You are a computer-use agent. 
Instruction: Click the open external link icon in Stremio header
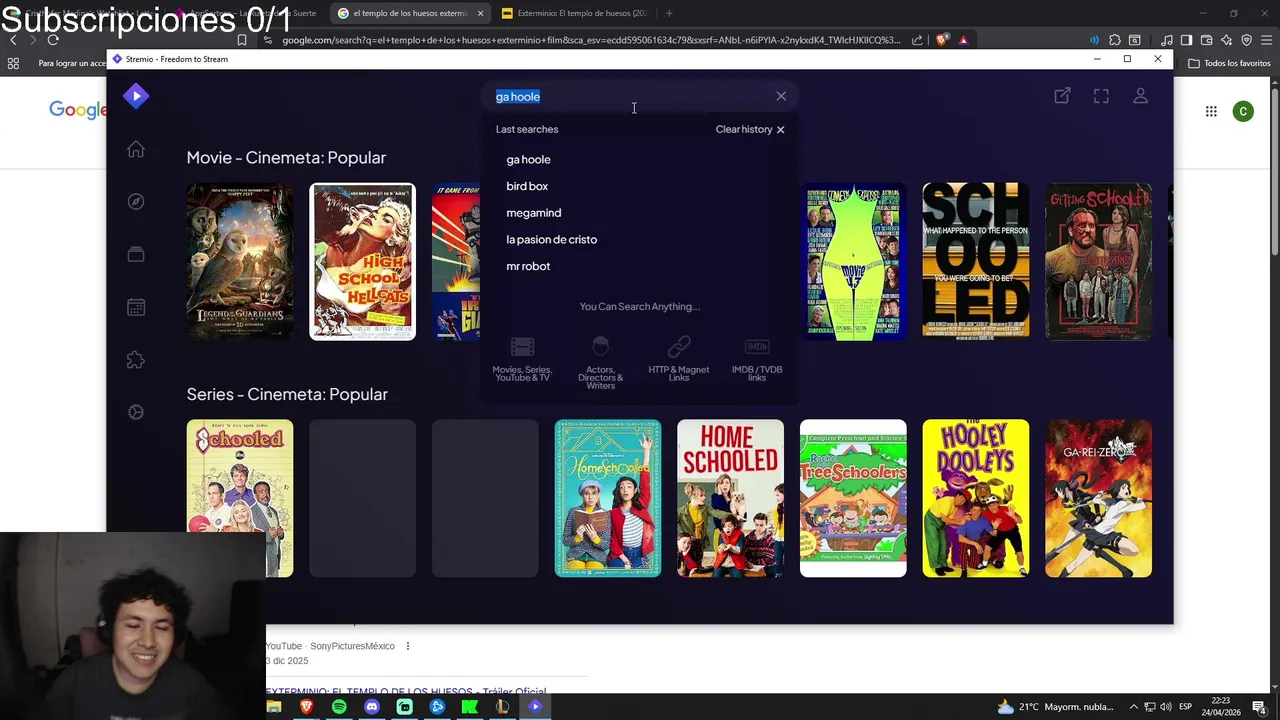(1062, 96)
